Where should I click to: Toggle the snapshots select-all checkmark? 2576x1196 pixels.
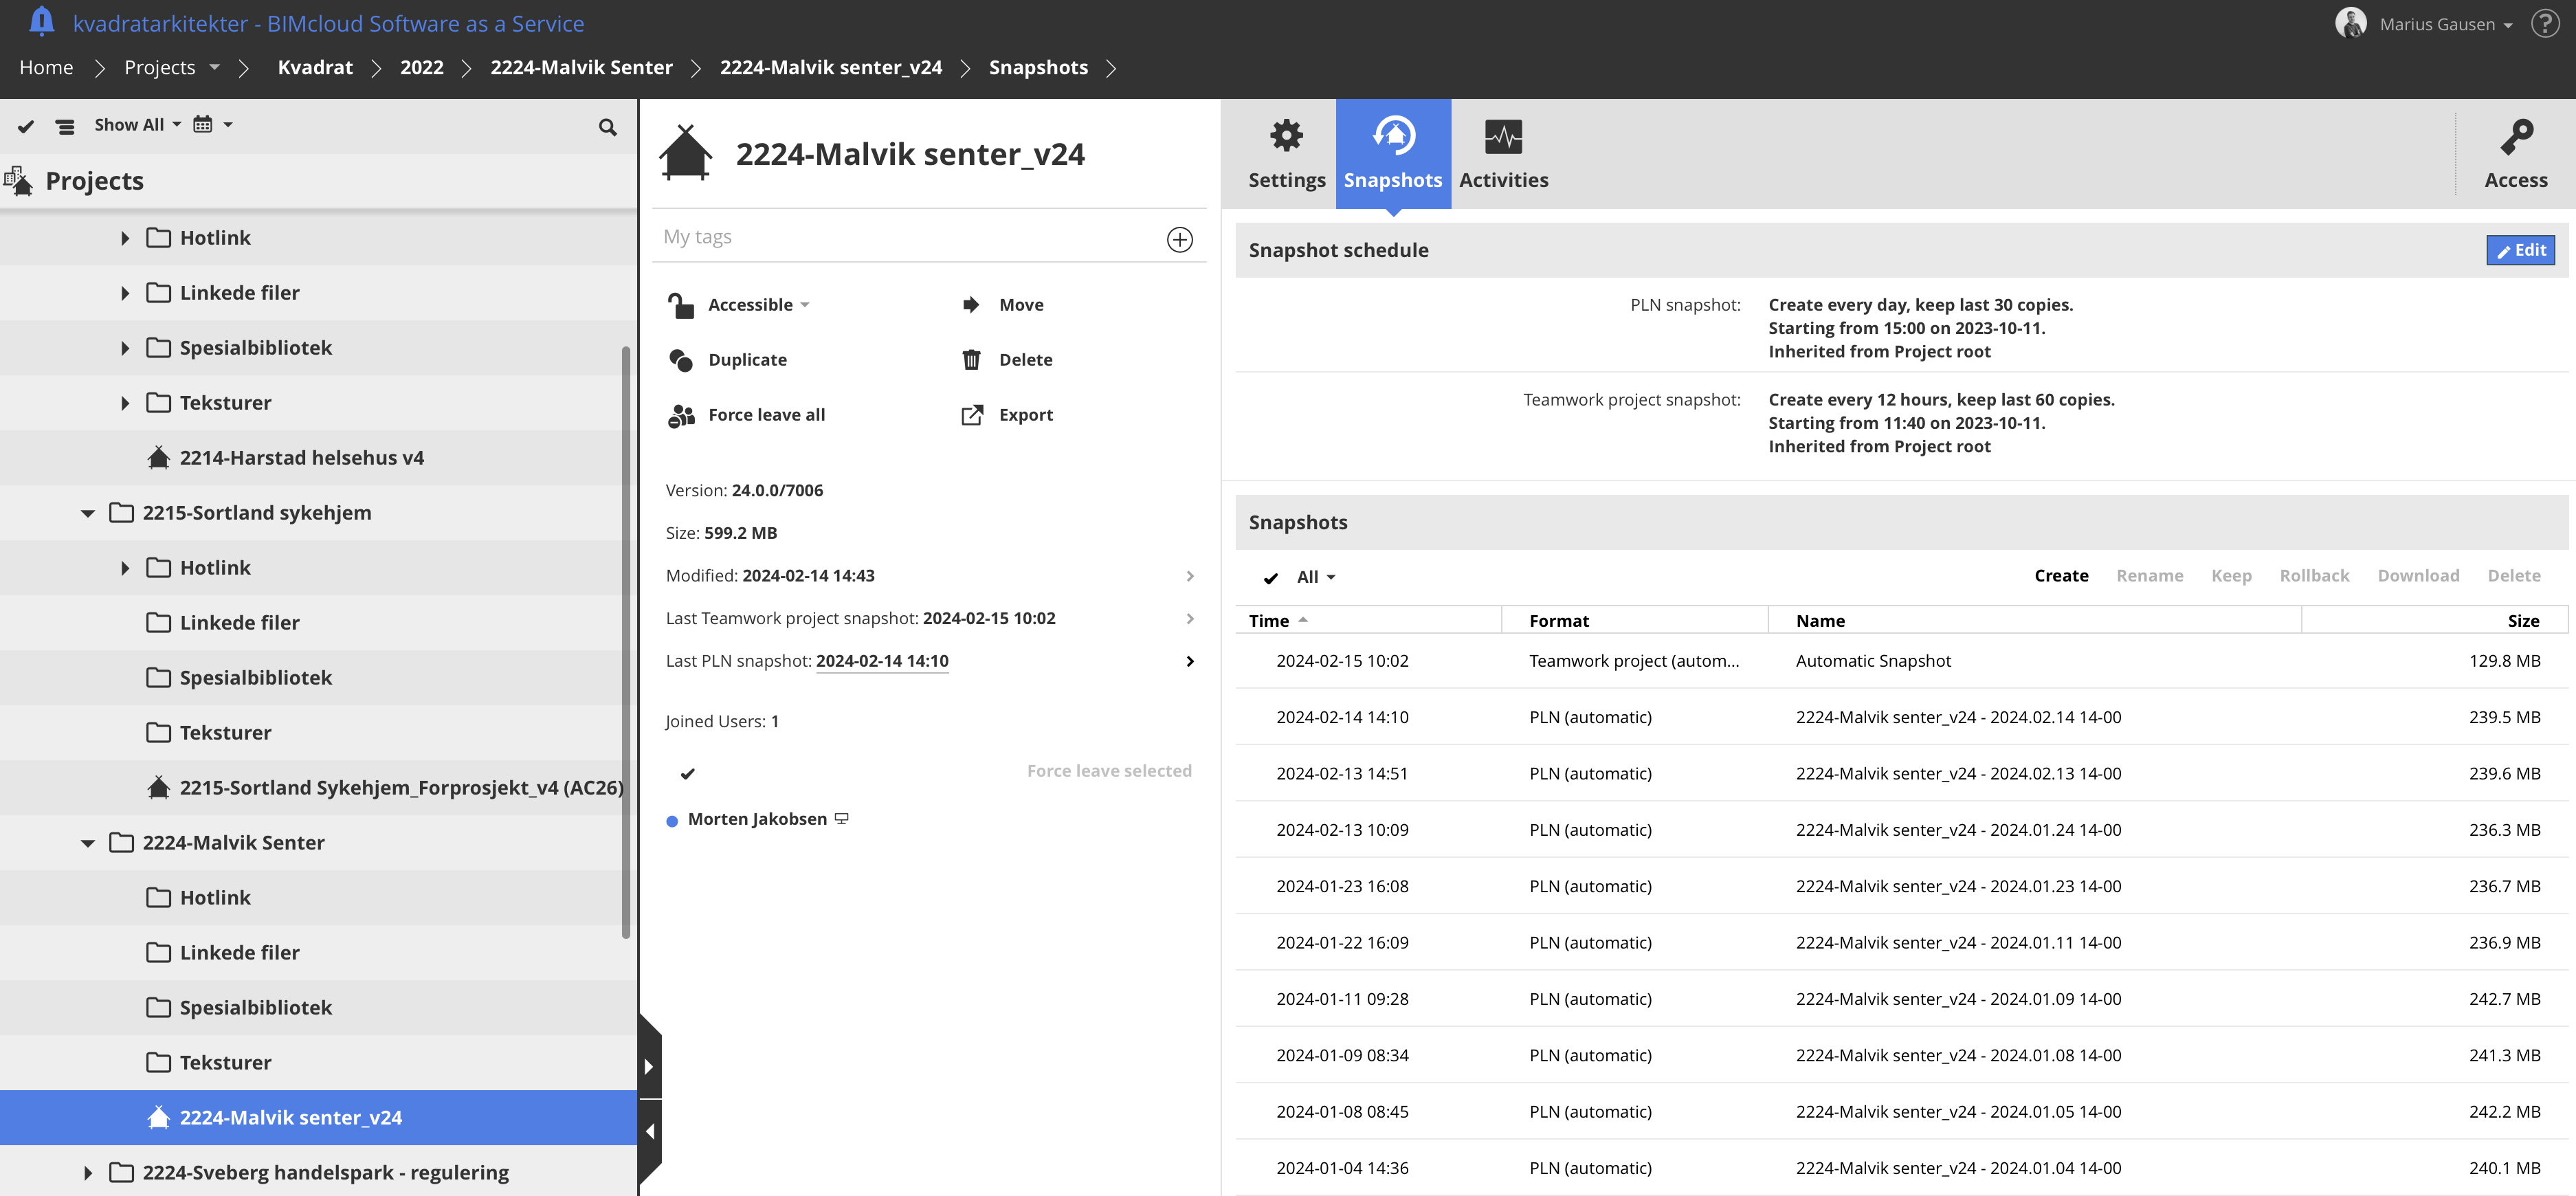click(1270, 578)
